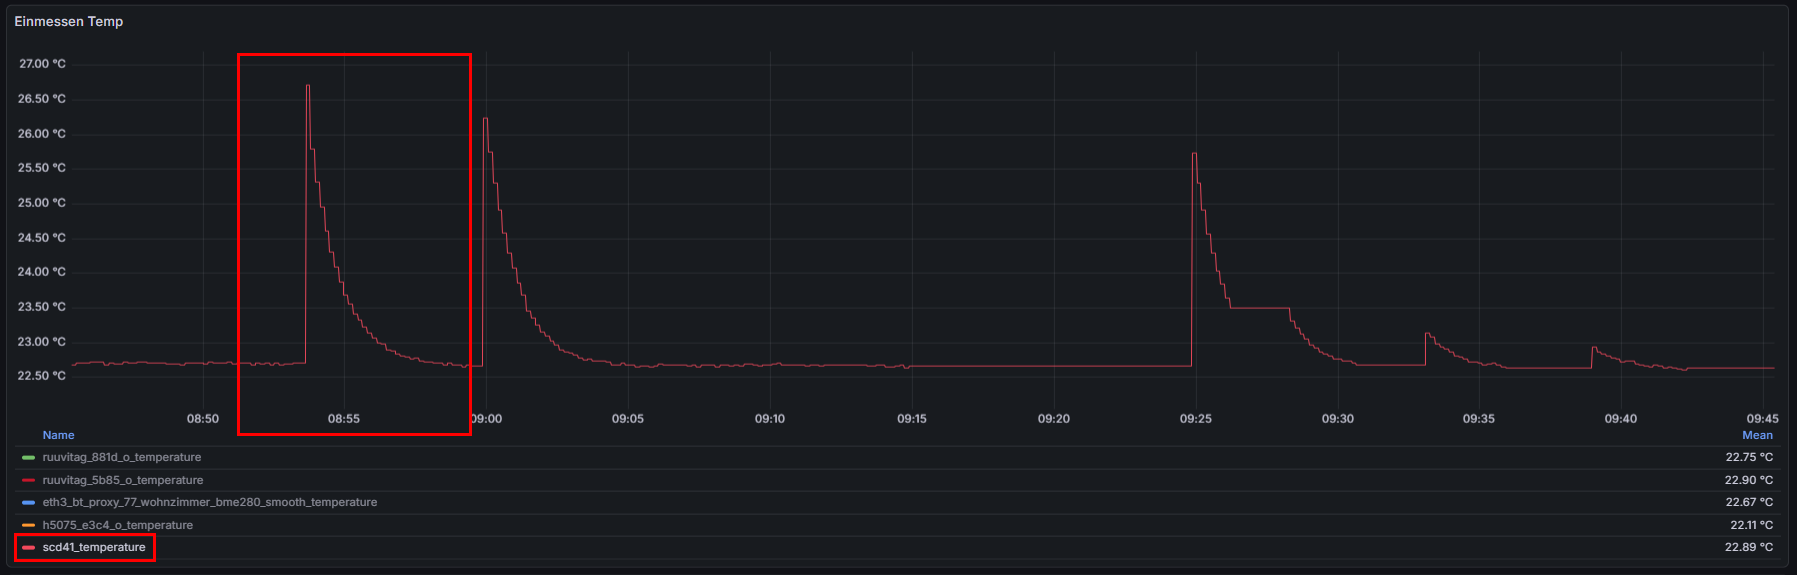
Task: Isolate the ruuvitag_5b85_o_temperature series label
Action: (x=122, y=481)
